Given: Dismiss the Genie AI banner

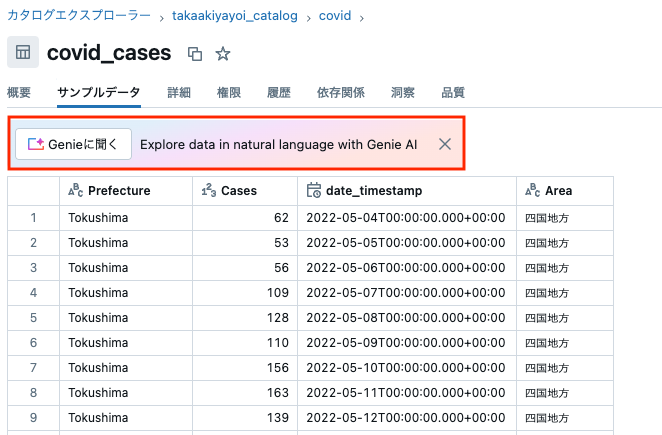Looking at the screenshot, I should 445,144.
